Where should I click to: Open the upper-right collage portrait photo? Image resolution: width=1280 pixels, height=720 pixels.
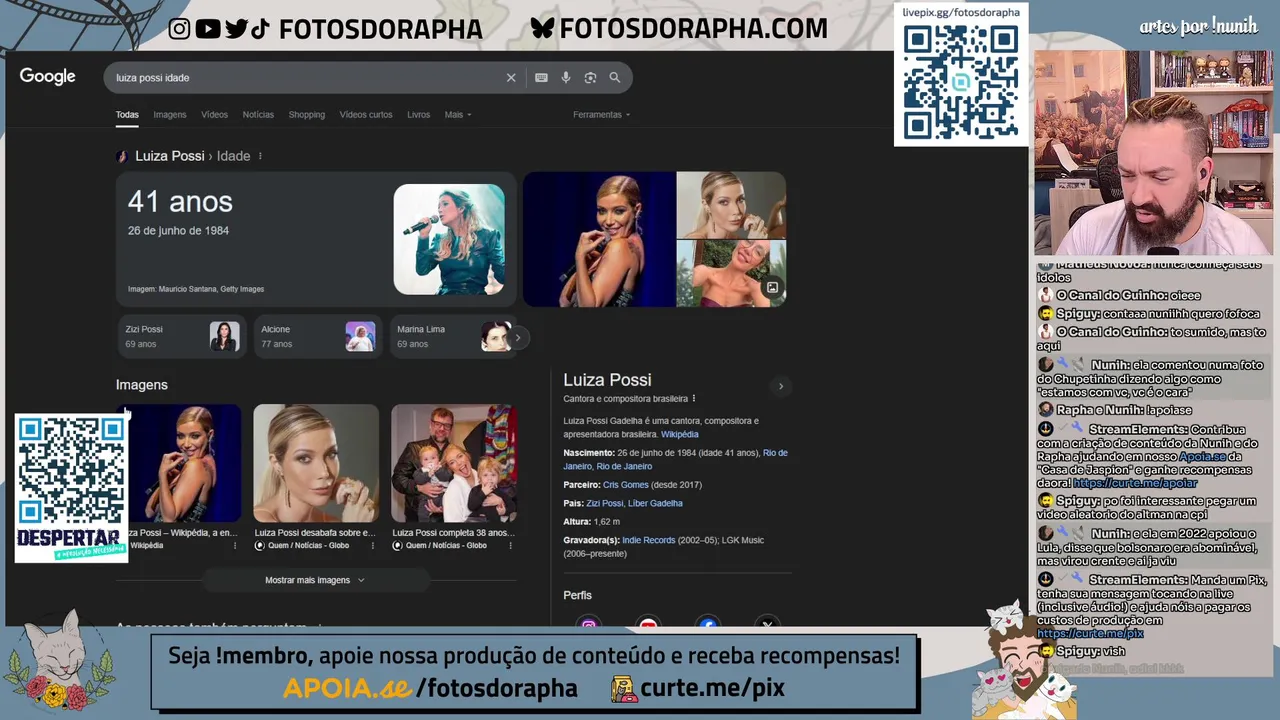tap(731, 205)
